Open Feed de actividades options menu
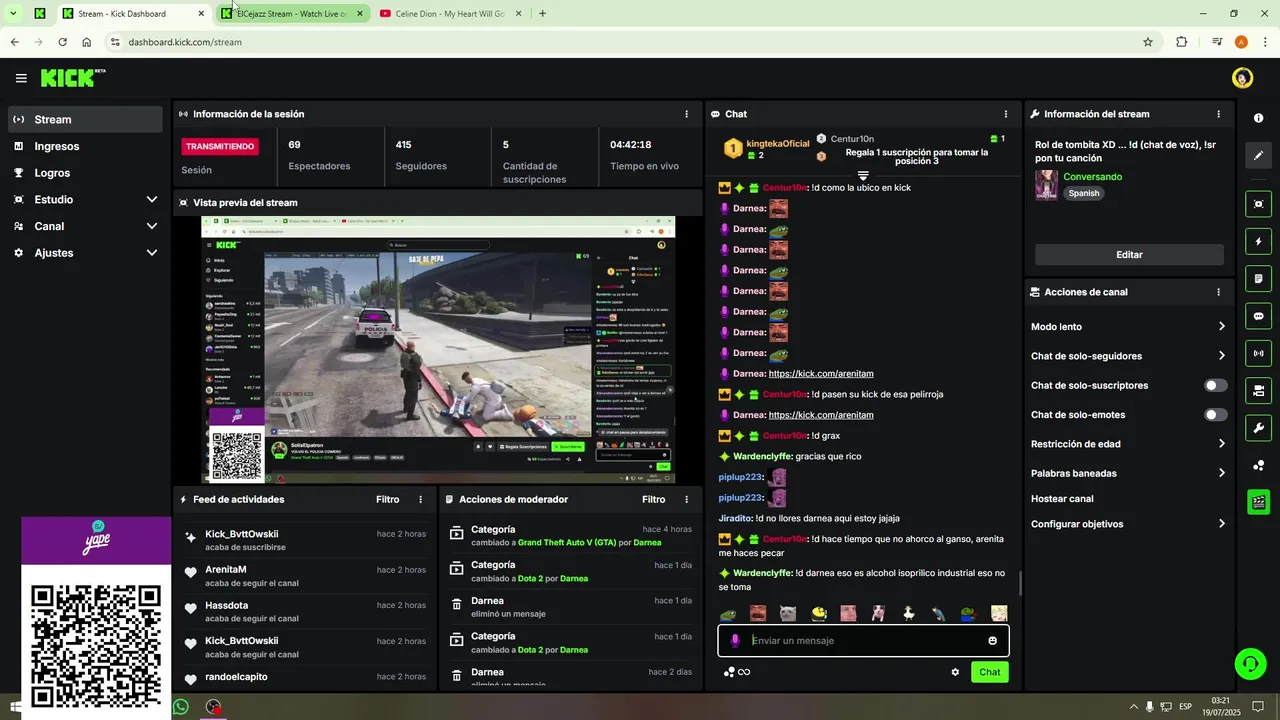 [x=420, y=499]
